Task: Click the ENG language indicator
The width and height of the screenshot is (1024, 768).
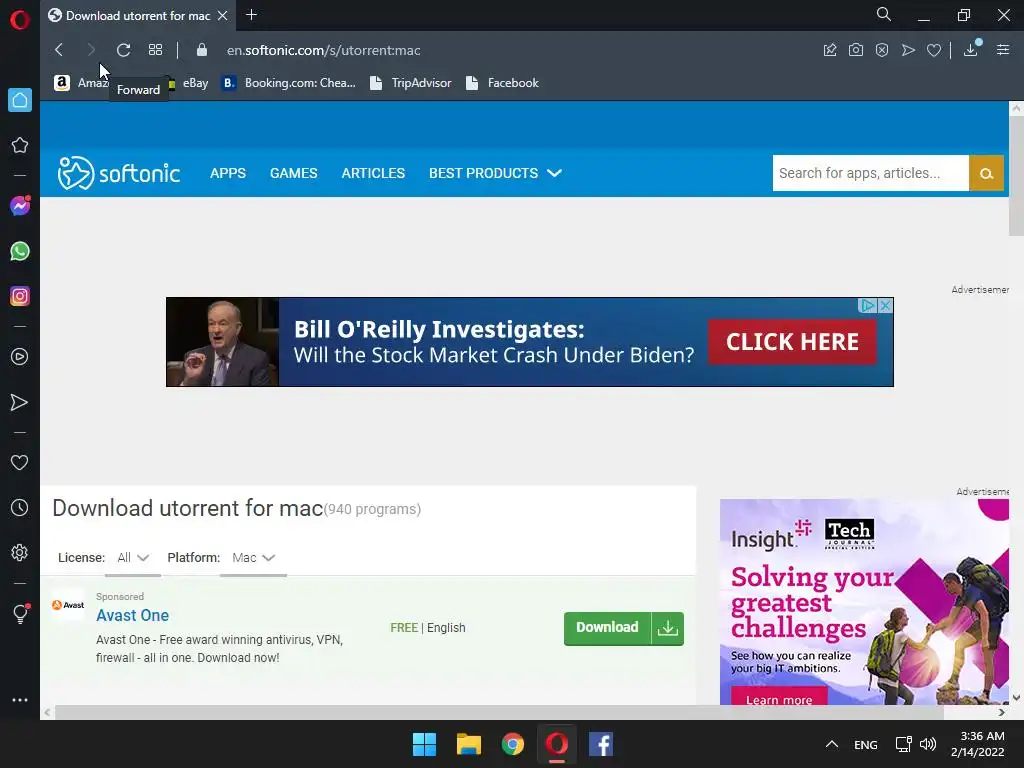Action: (866, 744)
